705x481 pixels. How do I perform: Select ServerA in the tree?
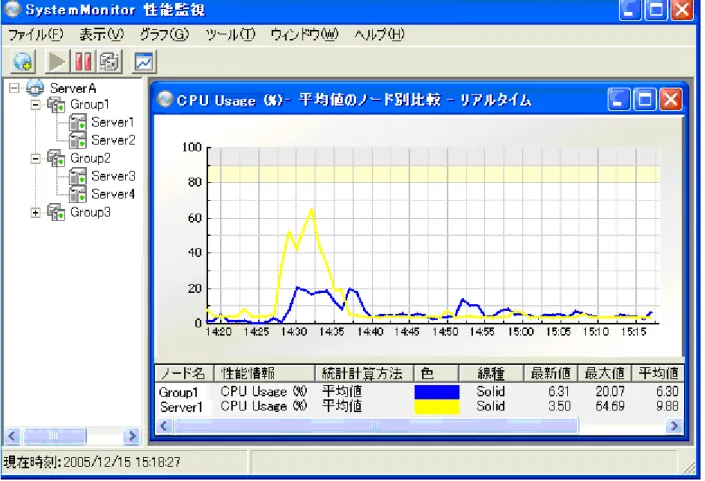pyautogui.click(x=73, y=88)
